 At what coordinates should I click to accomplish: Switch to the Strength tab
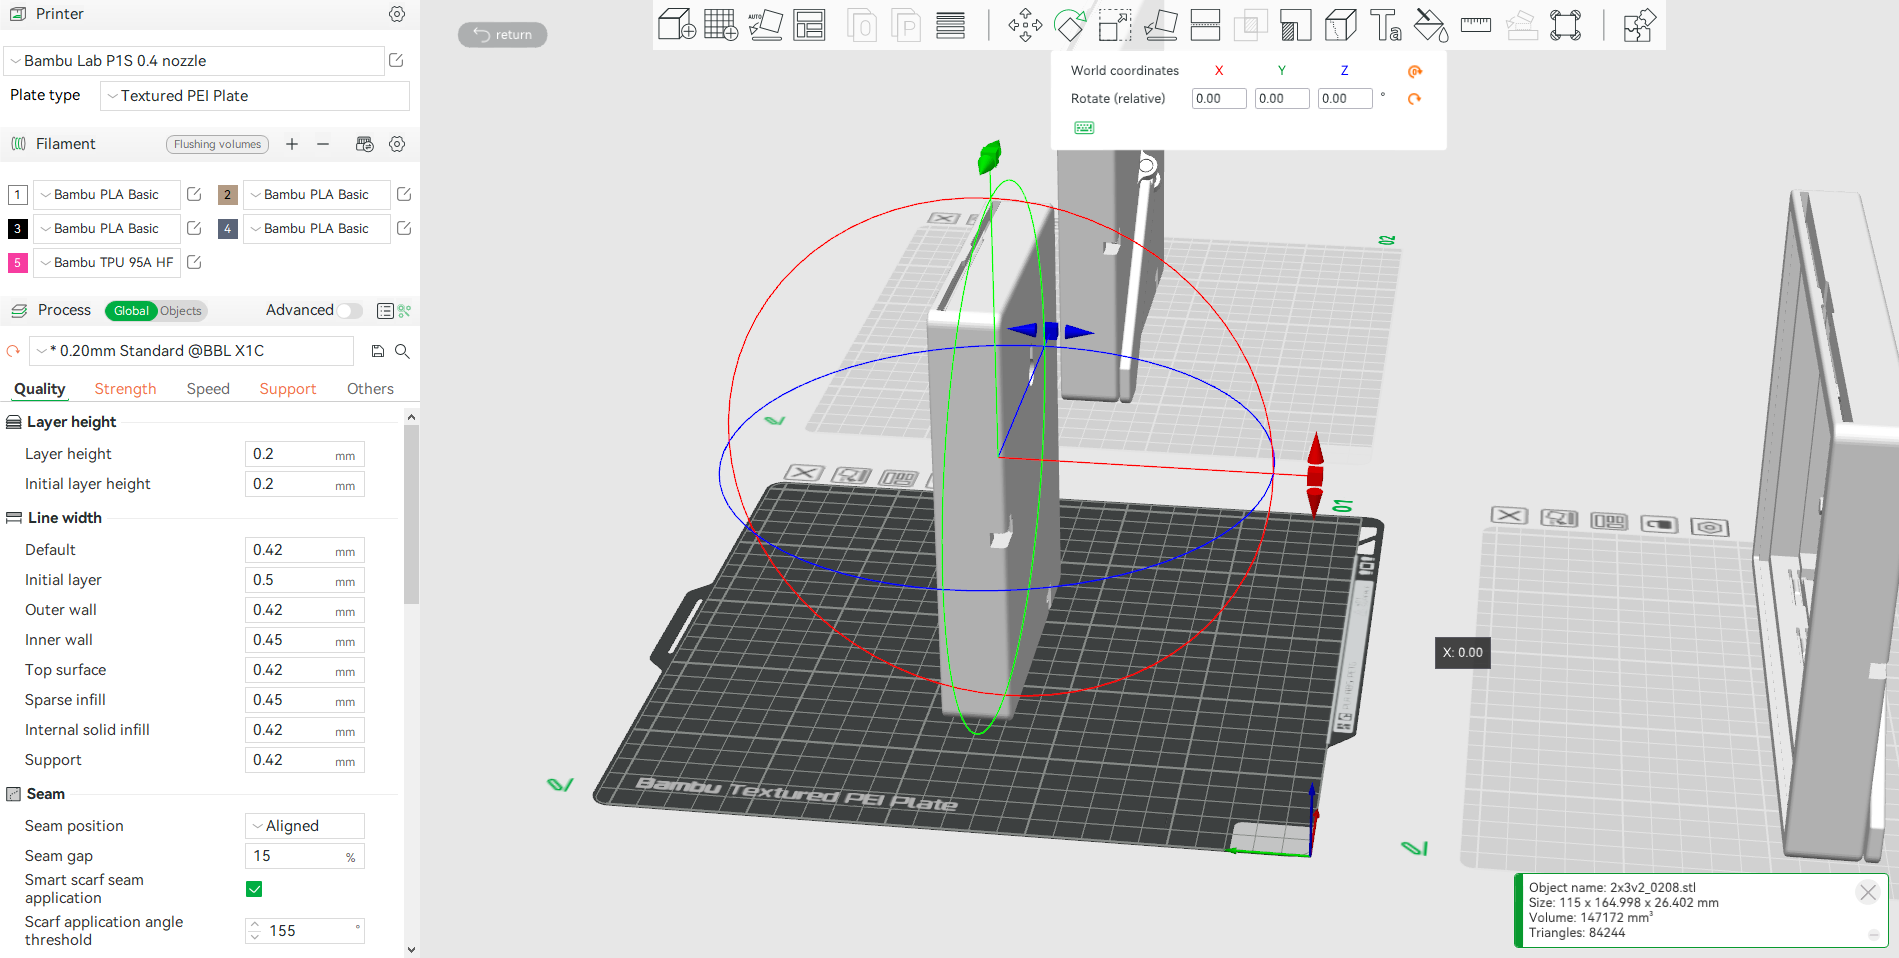point(125,389)
